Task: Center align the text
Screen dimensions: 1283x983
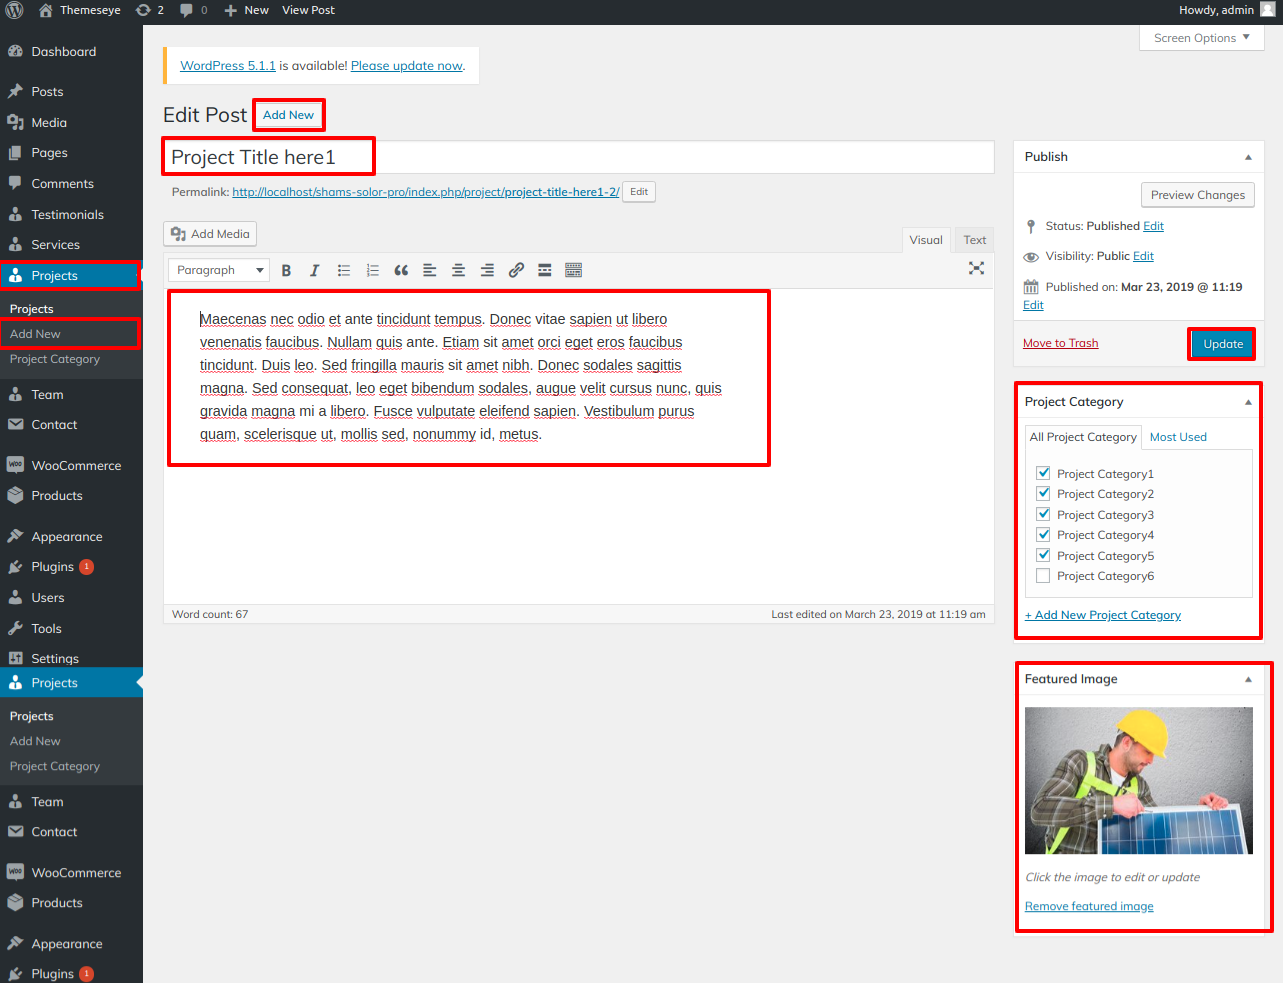Action: click(x=458, y=270)
